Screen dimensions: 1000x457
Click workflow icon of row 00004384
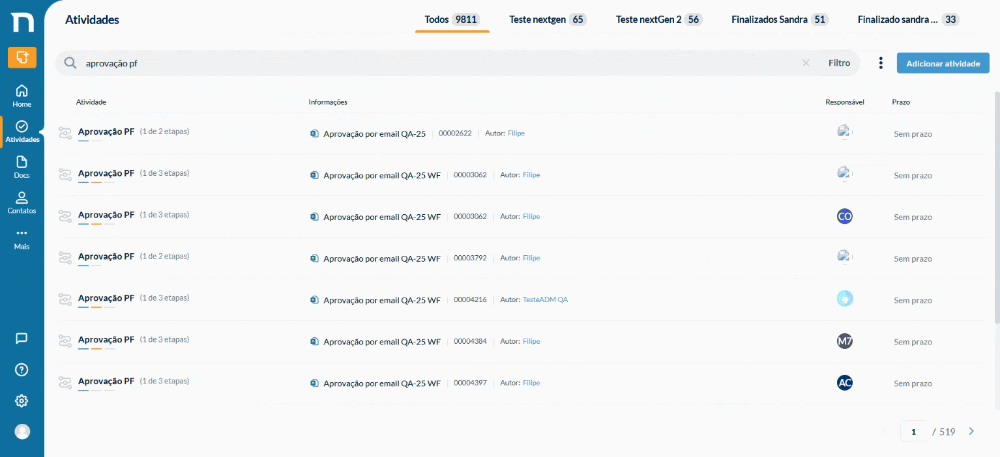(x=65, y=341)
